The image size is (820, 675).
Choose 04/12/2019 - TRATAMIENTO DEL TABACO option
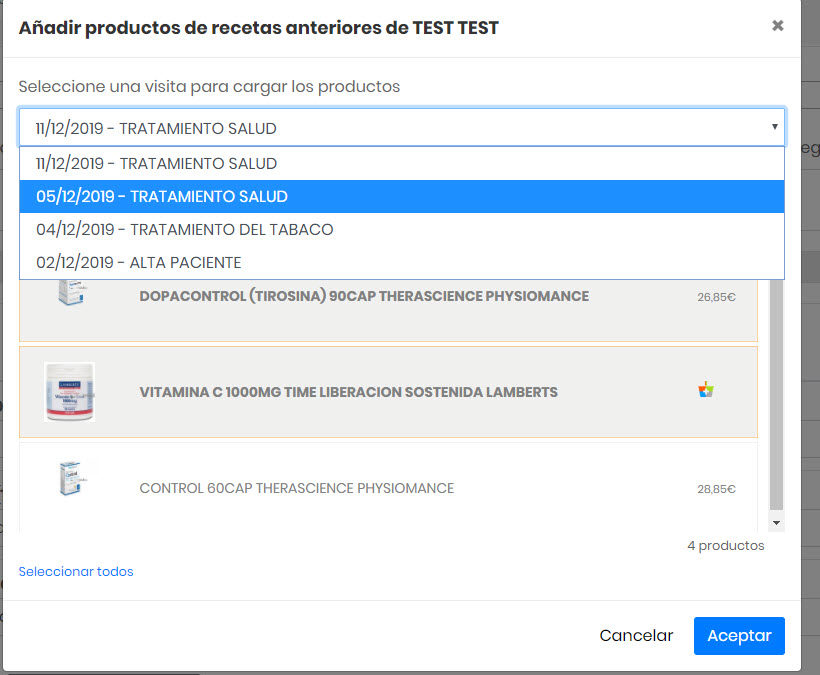(402, 230)
